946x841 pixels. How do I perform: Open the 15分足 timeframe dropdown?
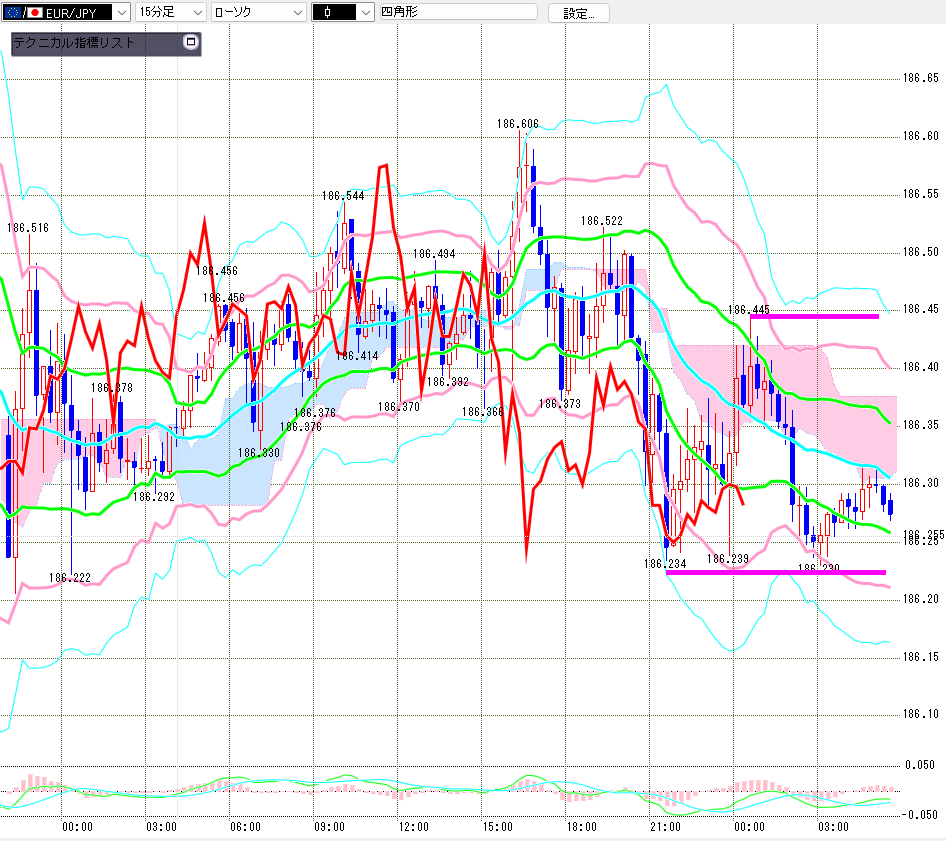[171, 12]
